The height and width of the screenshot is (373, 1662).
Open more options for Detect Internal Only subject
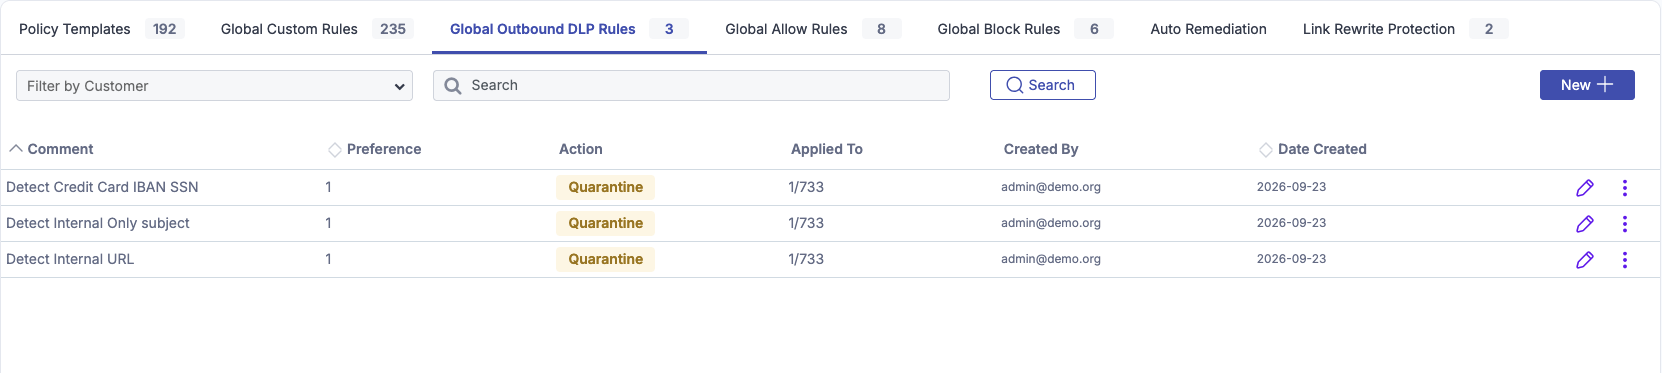[1625, 224]
